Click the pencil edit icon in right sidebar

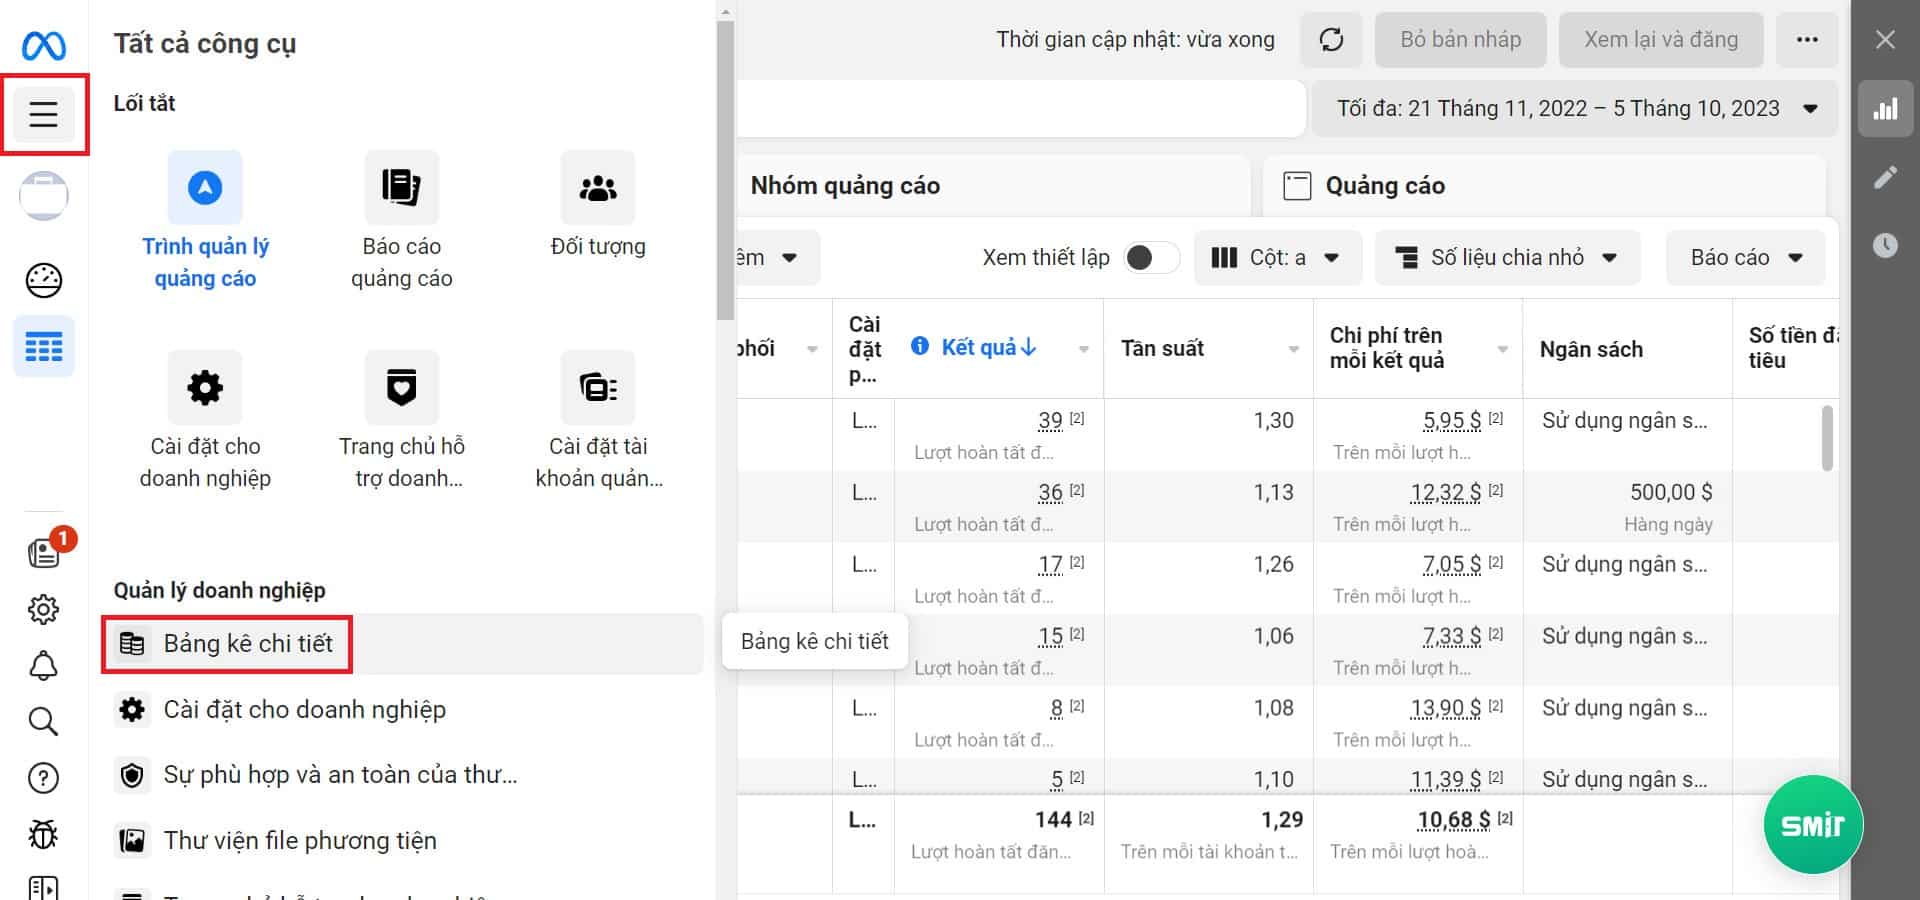(x=1885, y=177)
